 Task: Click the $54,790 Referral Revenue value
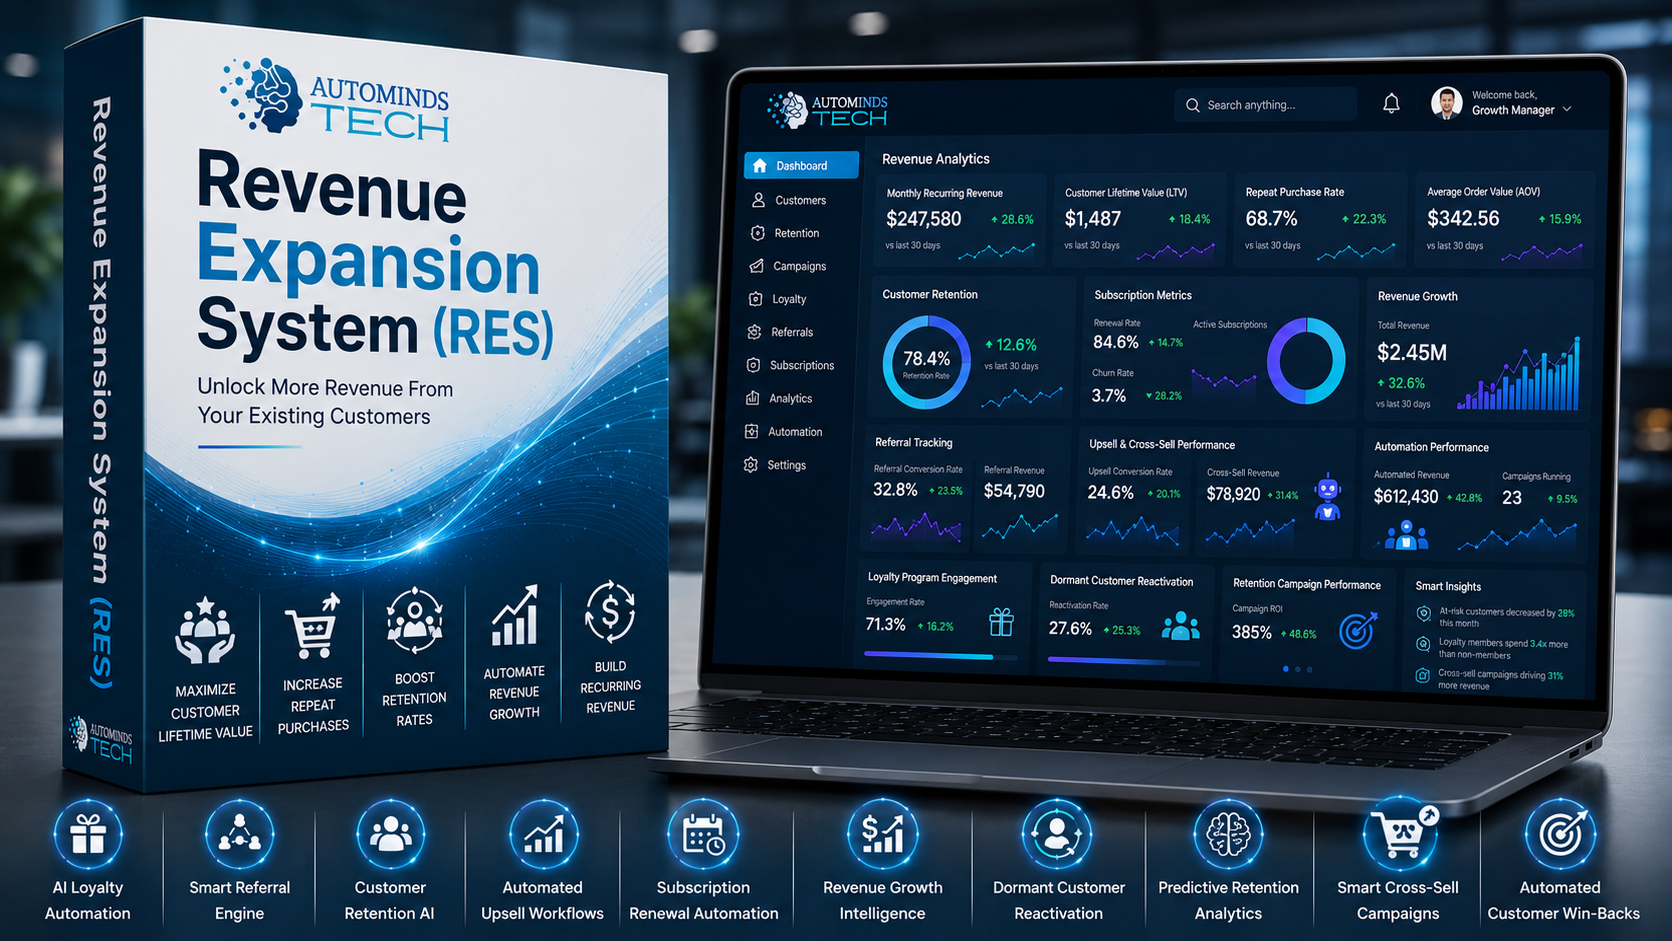tap(1014, 491)
